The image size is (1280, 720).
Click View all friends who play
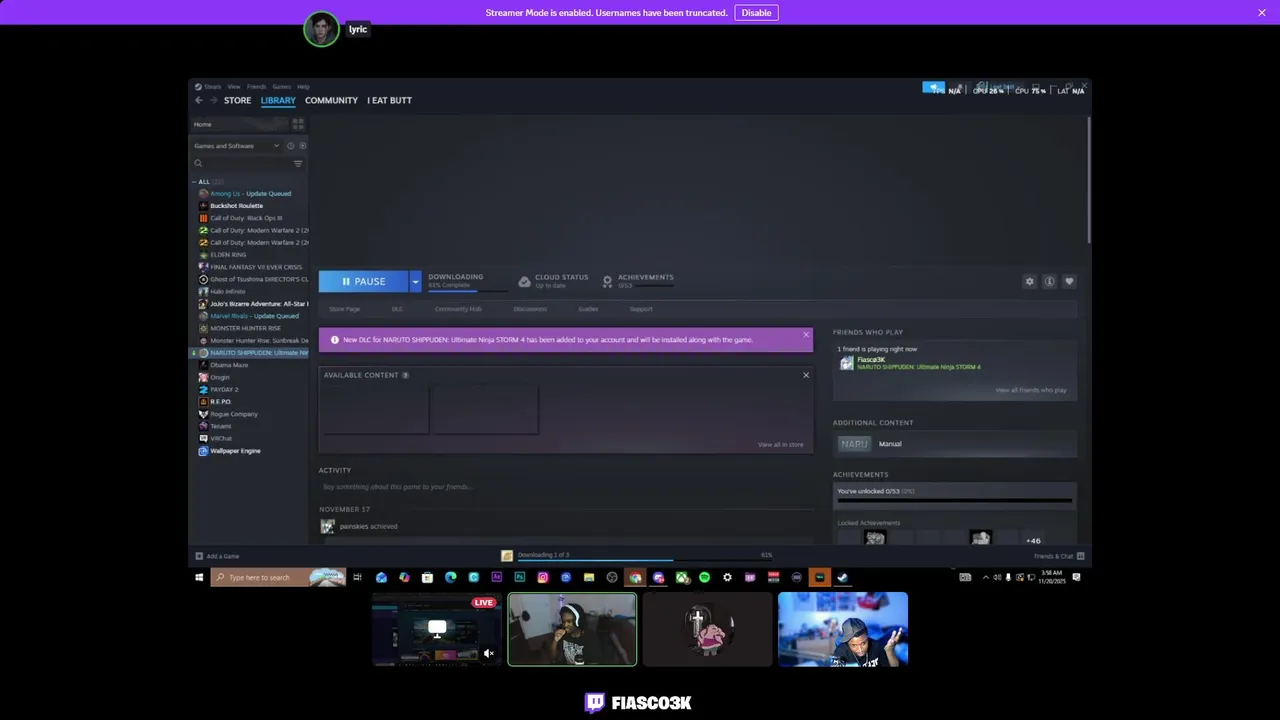[1031, 390]
